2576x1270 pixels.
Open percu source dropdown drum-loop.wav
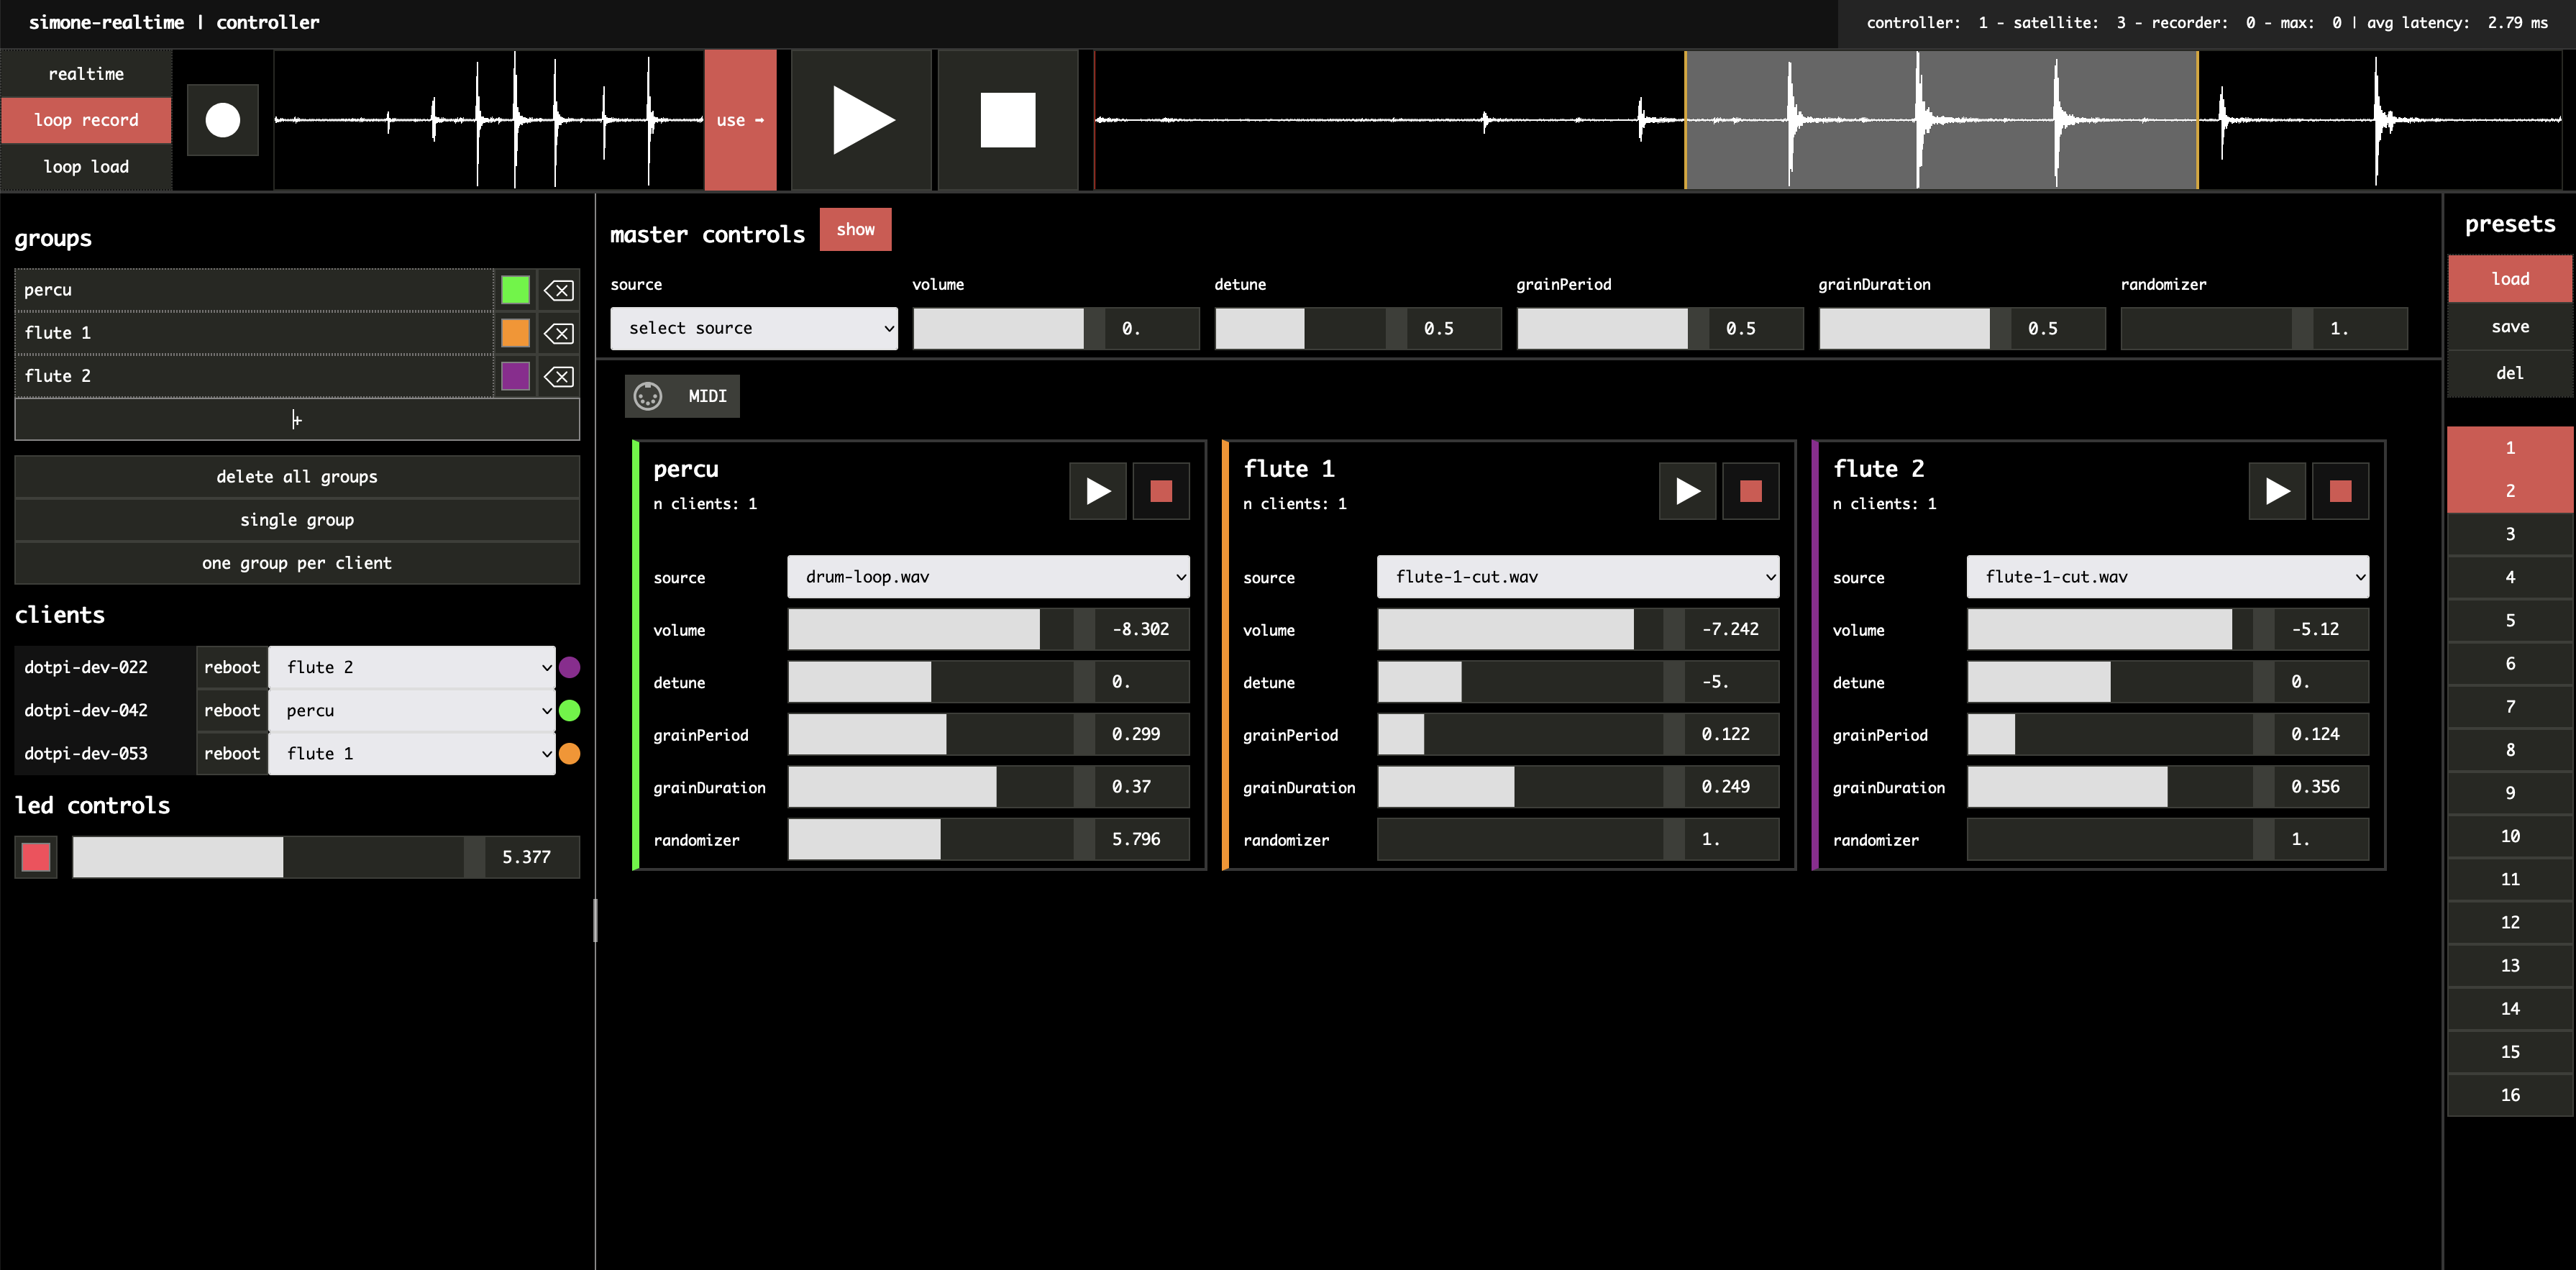988,577
